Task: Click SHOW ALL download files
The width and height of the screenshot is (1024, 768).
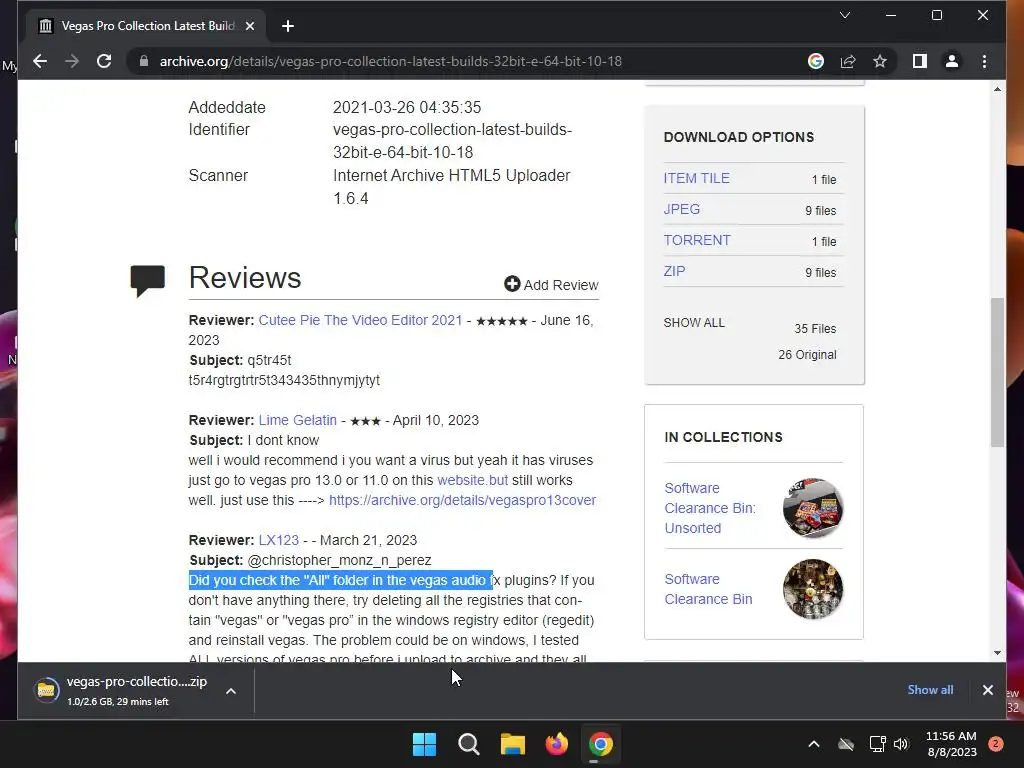Action: (x=694, y=323)
